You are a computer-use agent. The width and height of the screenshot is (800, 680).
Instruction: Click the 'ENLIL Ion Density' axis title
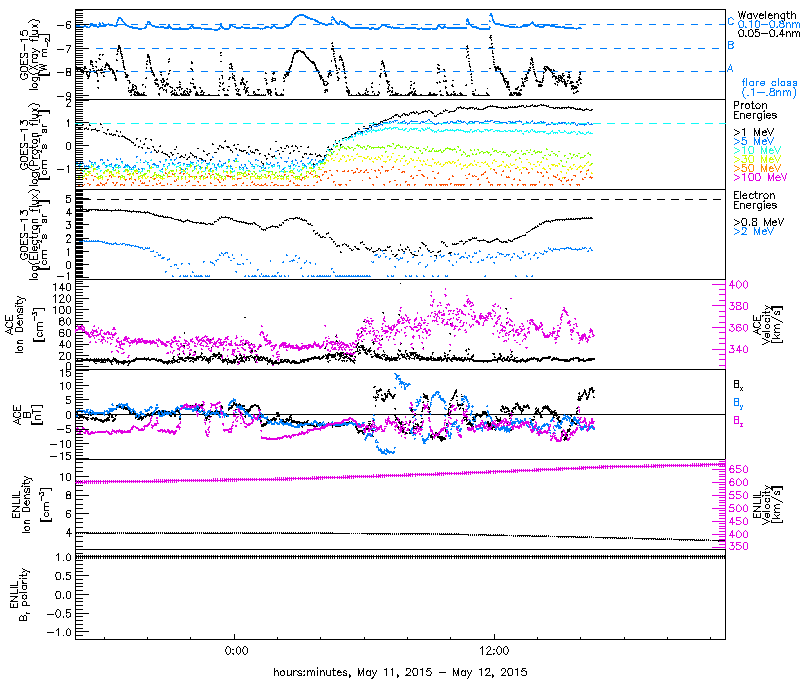32,505
